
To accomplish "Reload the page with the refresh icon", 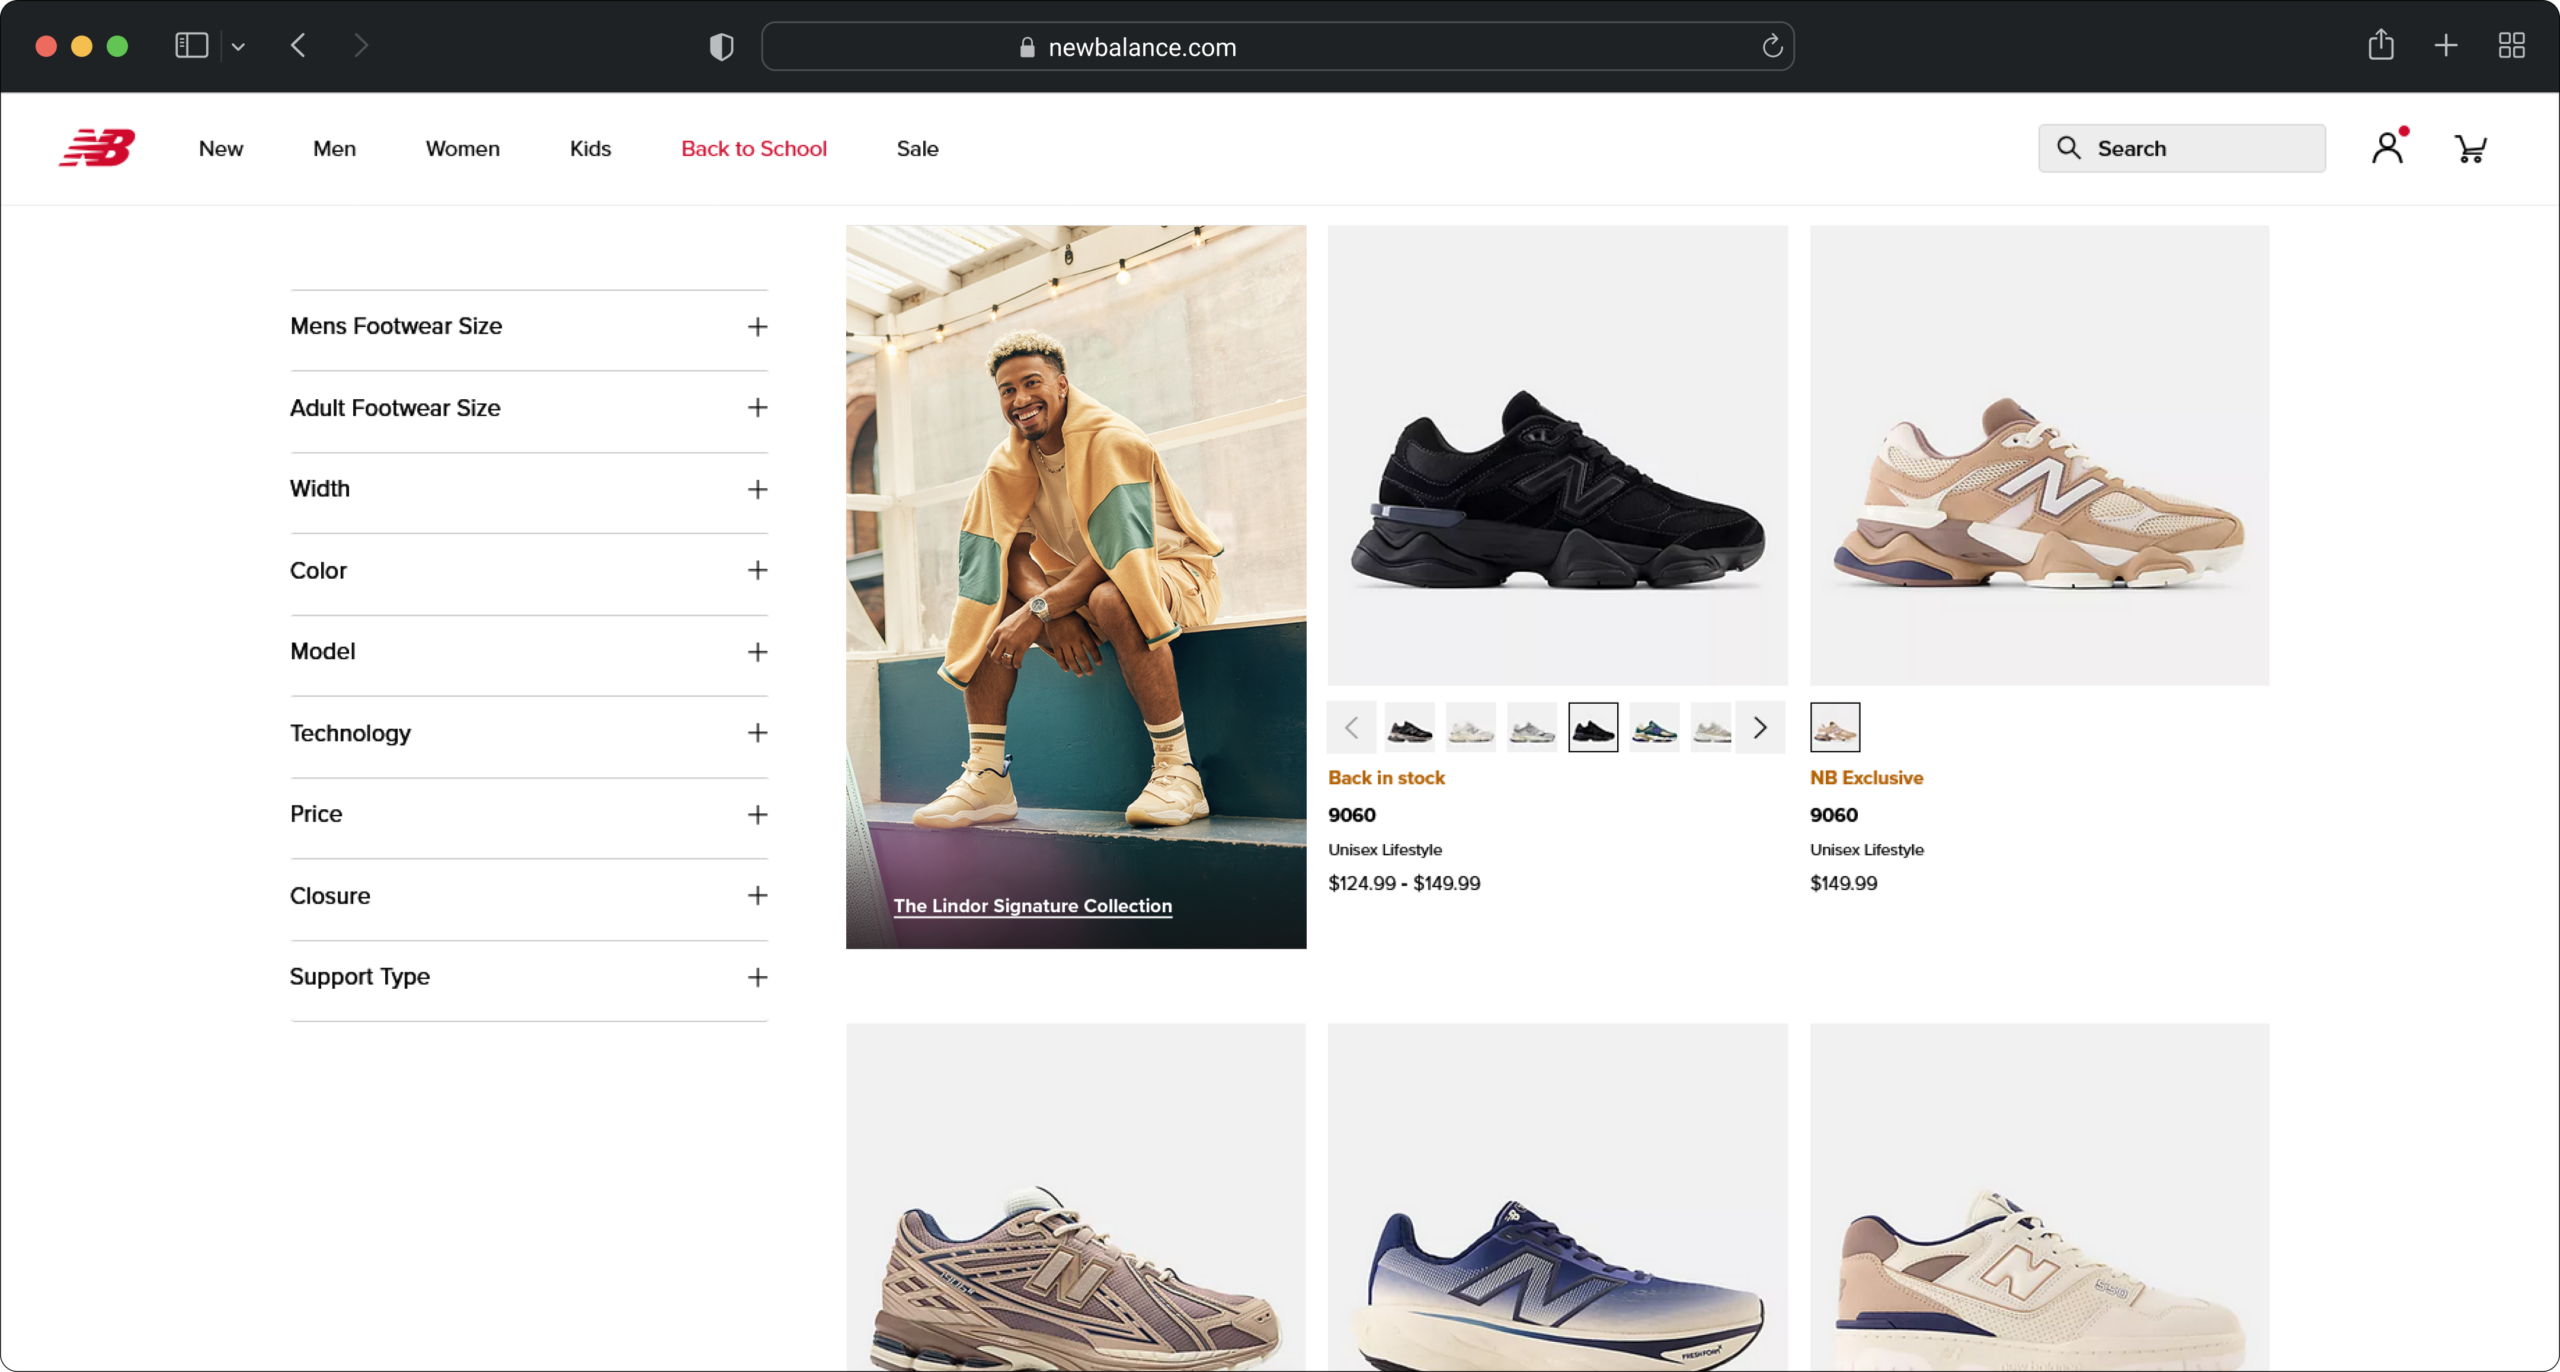I will click(x=1771, y=46).
